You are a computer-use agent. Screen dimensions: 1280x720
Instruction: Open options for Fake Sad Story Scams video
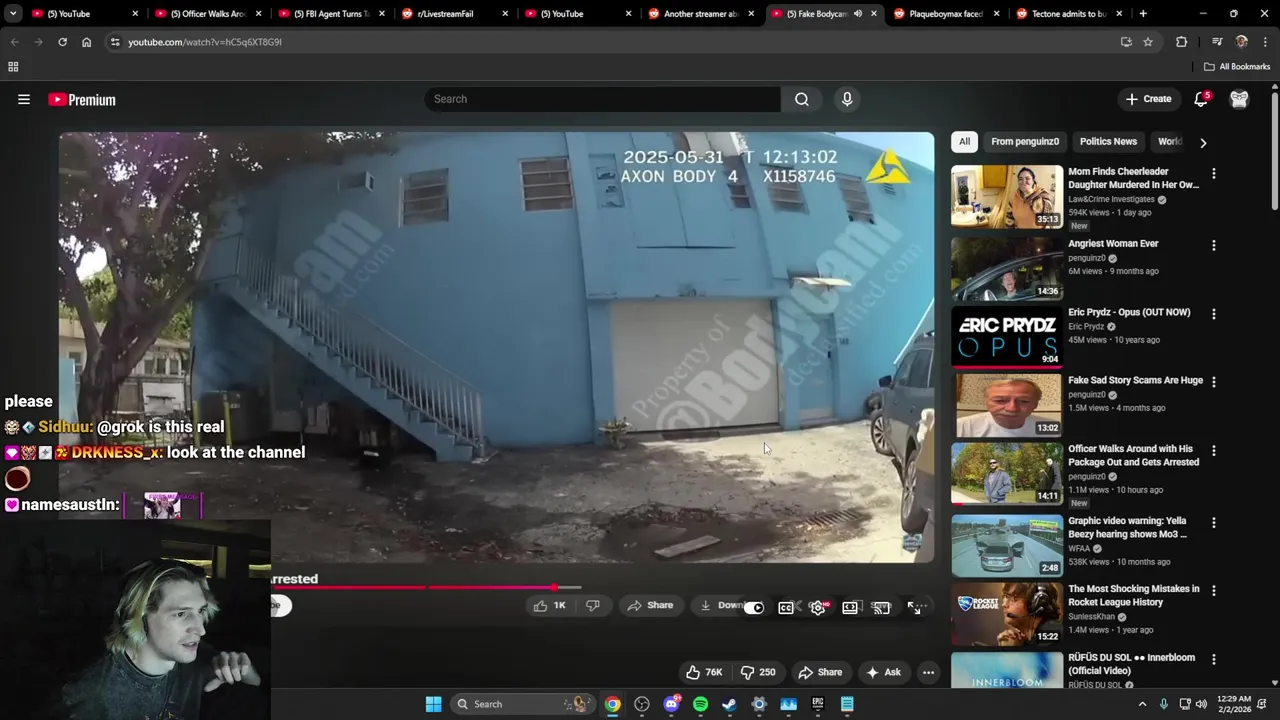pyautogui.click(x=1214, y=382)
